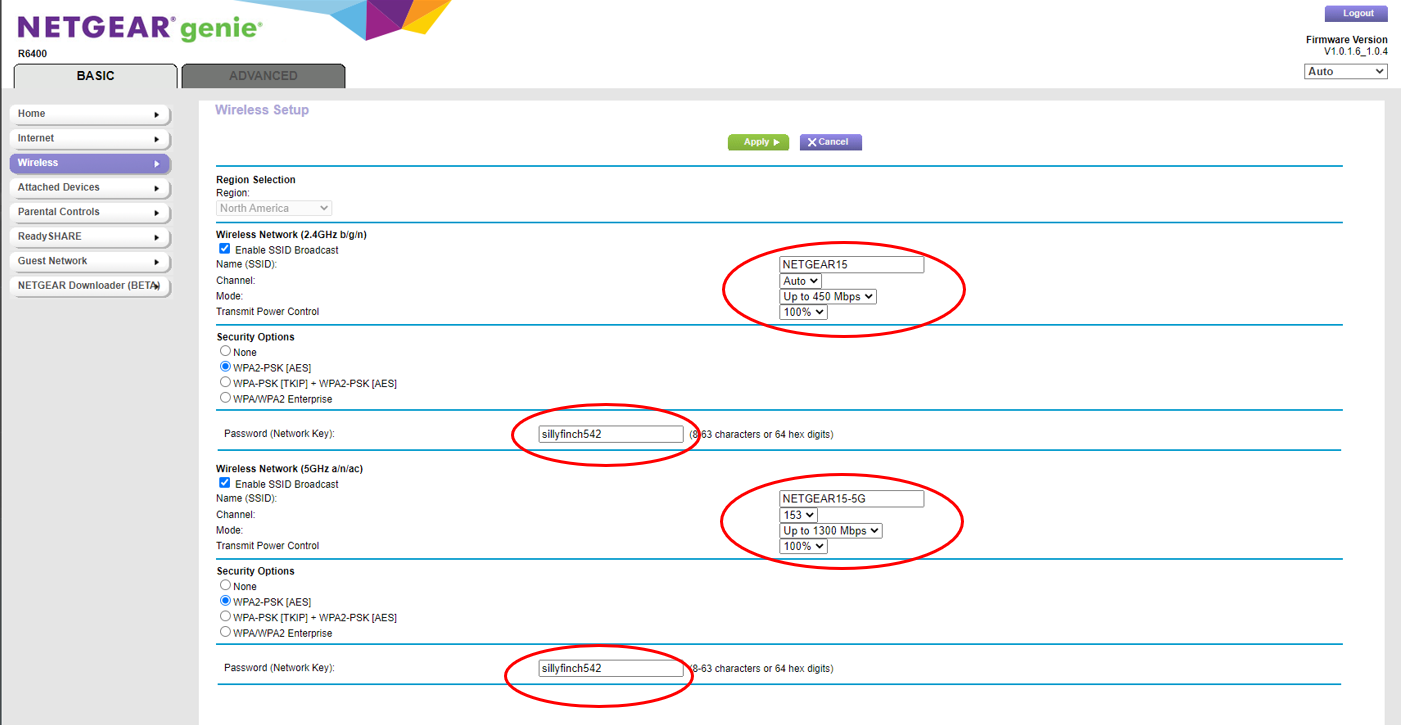Click the Logout button
This screenshot has width=1405, height=725.
coord(1356,13)
